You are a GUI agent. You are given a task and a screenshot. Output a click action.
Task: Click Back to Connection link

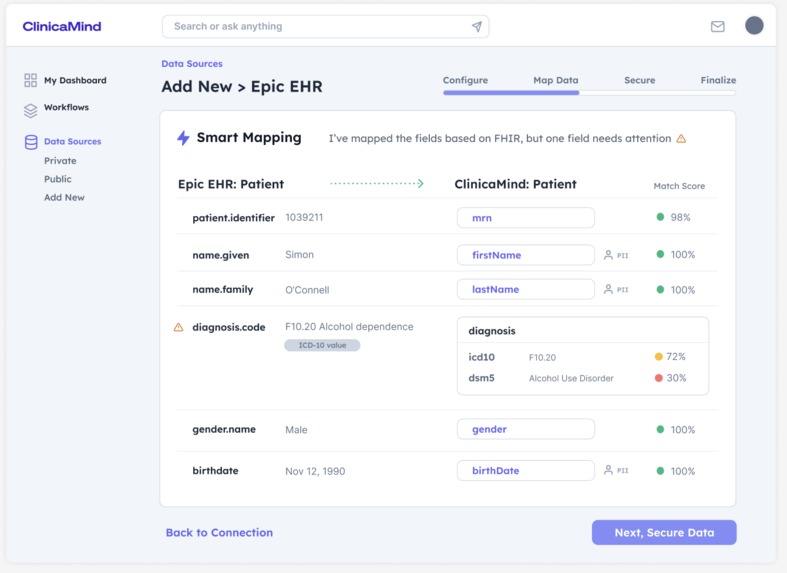(219, 532)
